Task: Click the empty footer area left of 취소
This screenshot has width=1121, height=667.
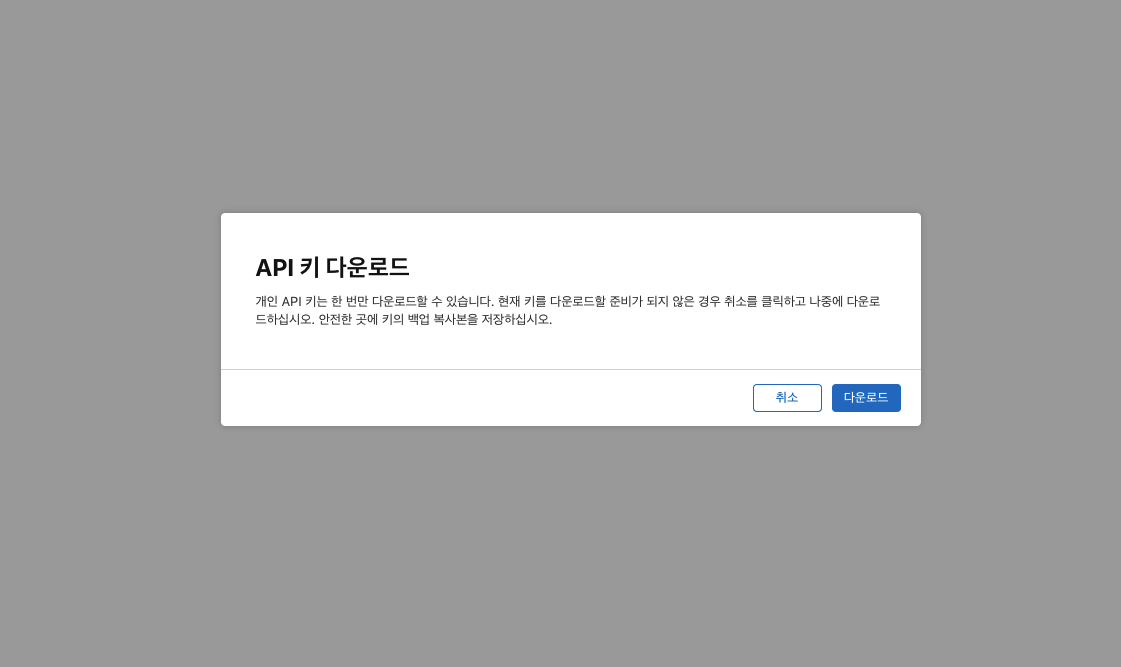Action: coord(486,397)
